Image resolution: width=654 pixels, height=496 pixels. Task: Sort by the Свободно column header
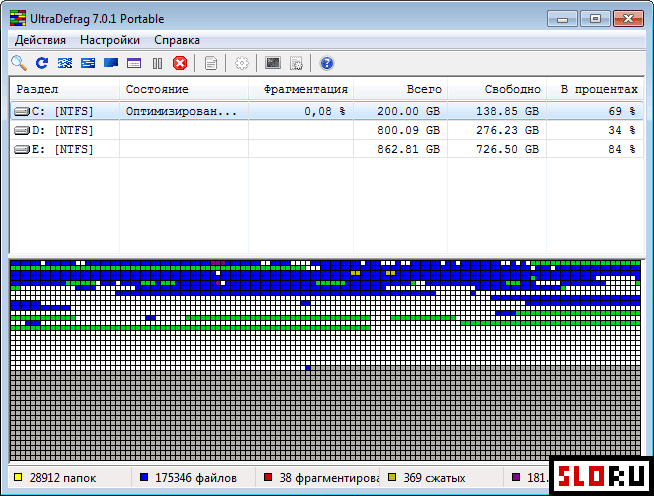tap(497, 89)
